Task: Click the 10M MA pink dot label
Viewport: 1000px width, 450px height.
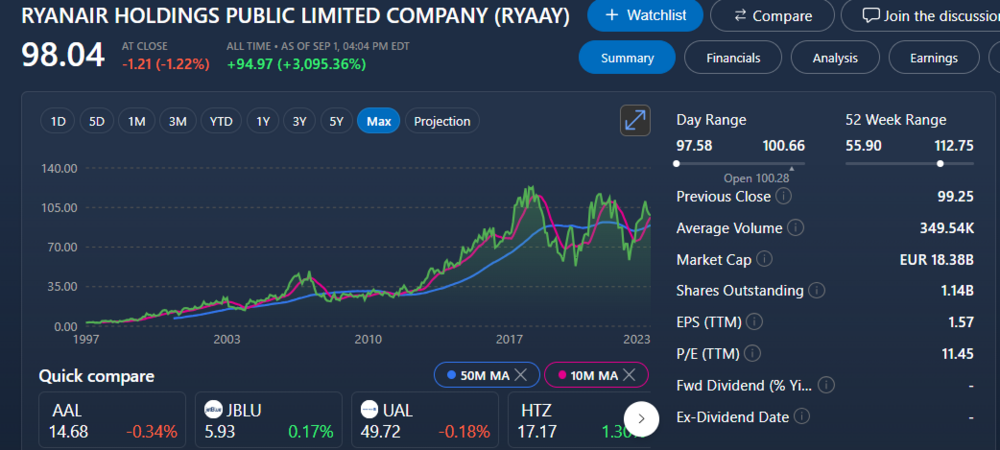Action: point(587,375)
